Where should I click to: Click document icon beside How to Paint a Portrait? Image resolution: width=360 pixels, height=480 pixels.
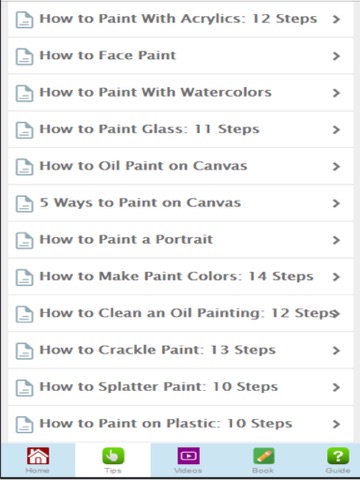point(24,240)
